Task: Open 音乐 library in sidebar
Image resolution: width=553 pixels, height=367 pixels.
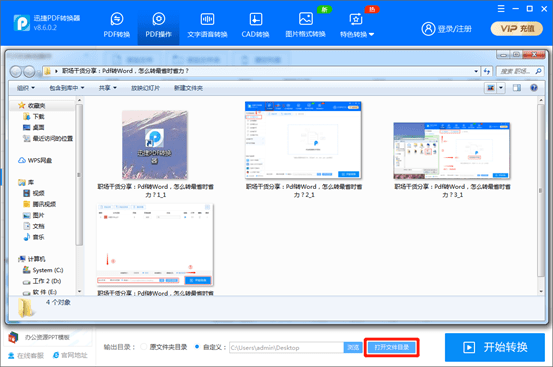Action: 34,237
